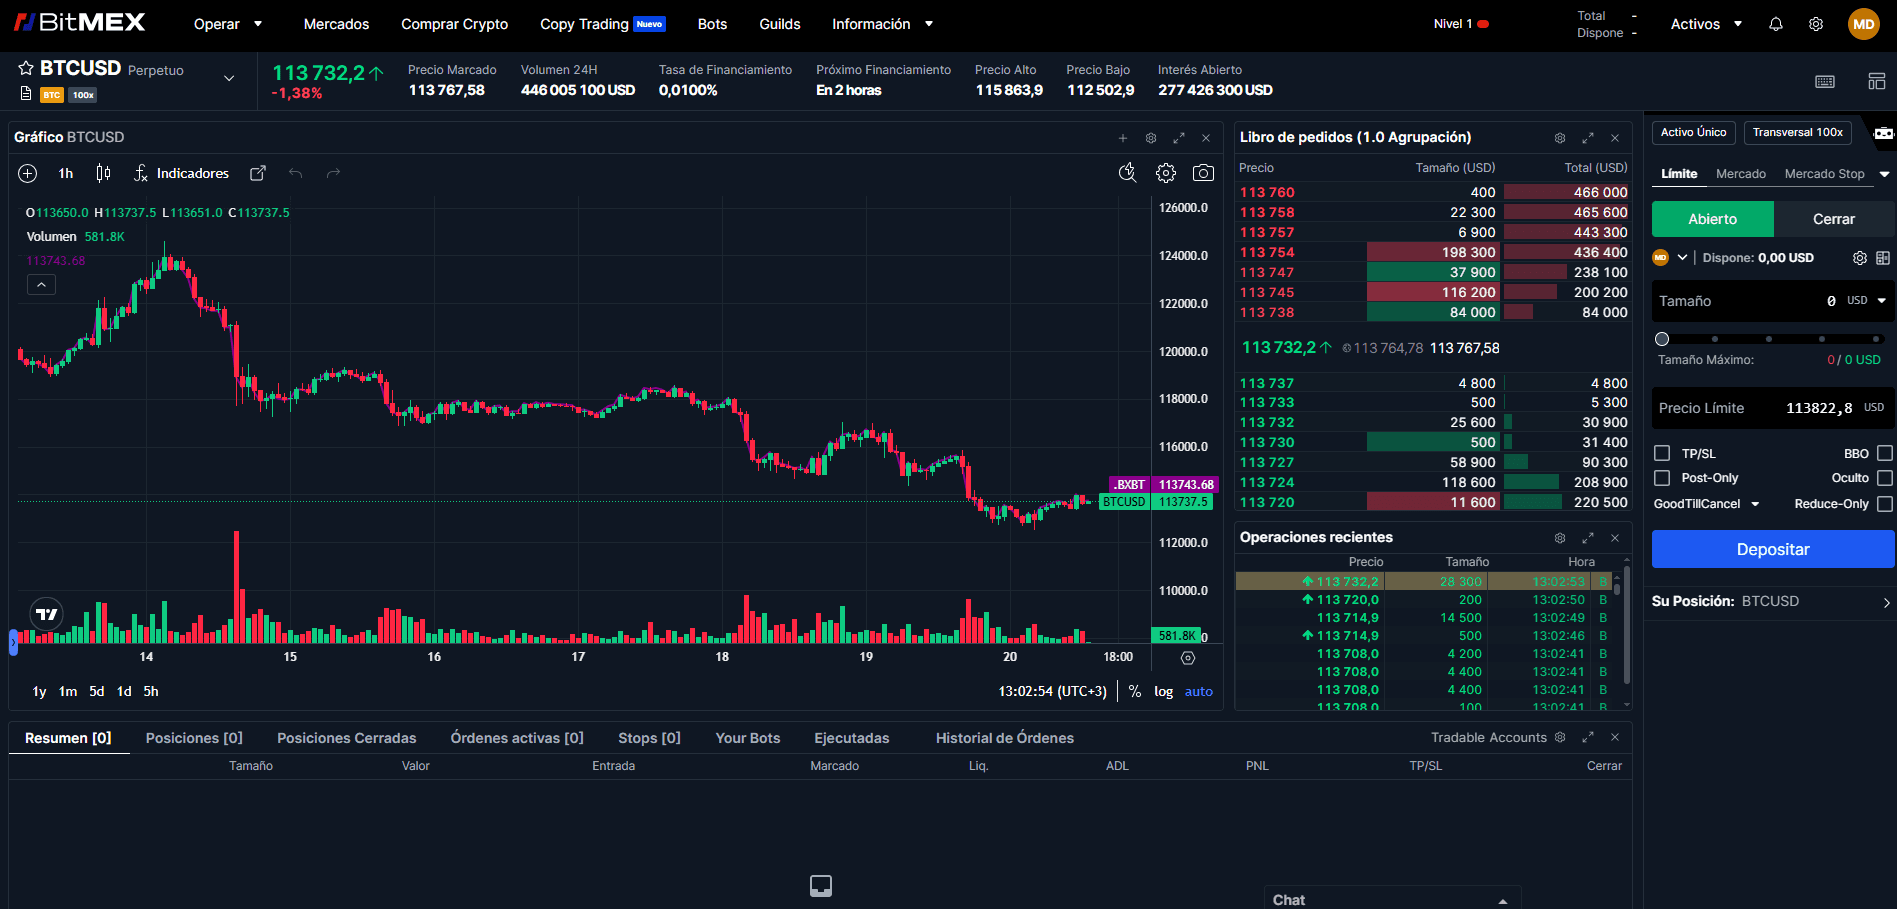
Task: Switch to Posiciones [0] tab
Action: (194, 738)
